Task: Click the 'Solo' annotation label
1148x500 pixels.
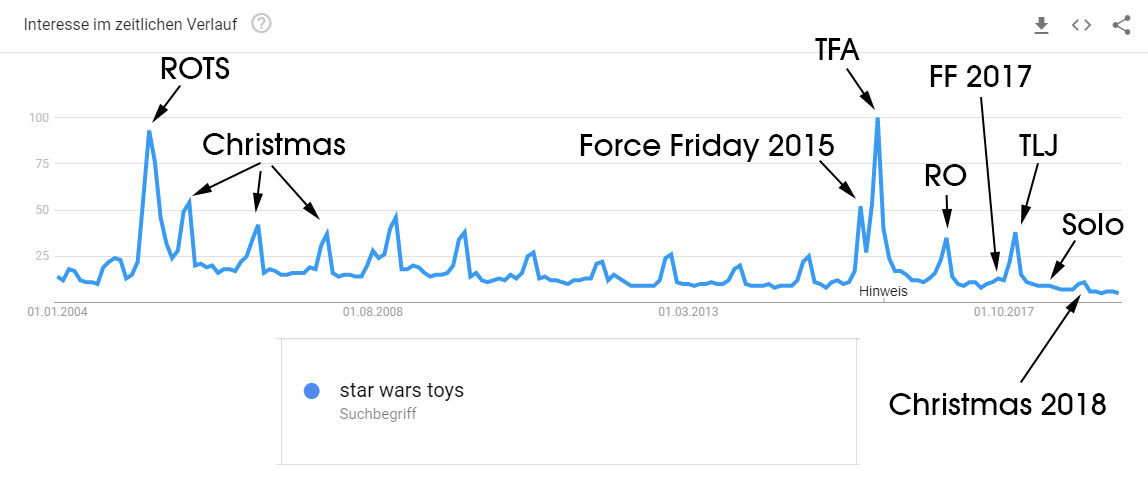Action: (1093, 226)
